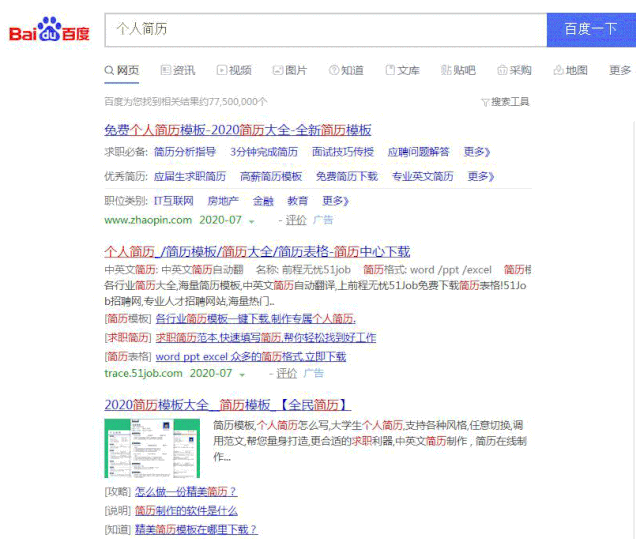The width and height of the screenshot is (640, 542).
Task: Click 评价 next to trace.51job.com
Action: tap(286, 374)
